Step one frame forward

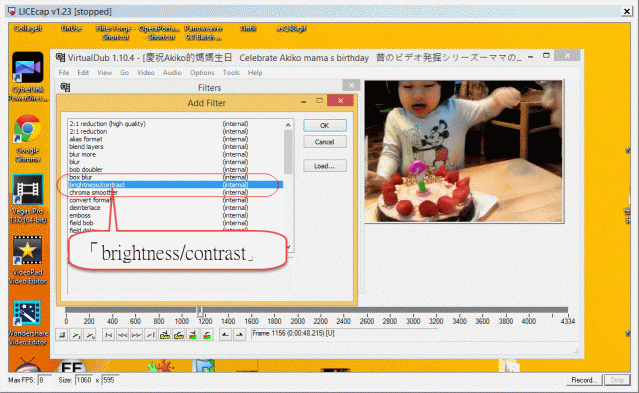coord(137,335)
